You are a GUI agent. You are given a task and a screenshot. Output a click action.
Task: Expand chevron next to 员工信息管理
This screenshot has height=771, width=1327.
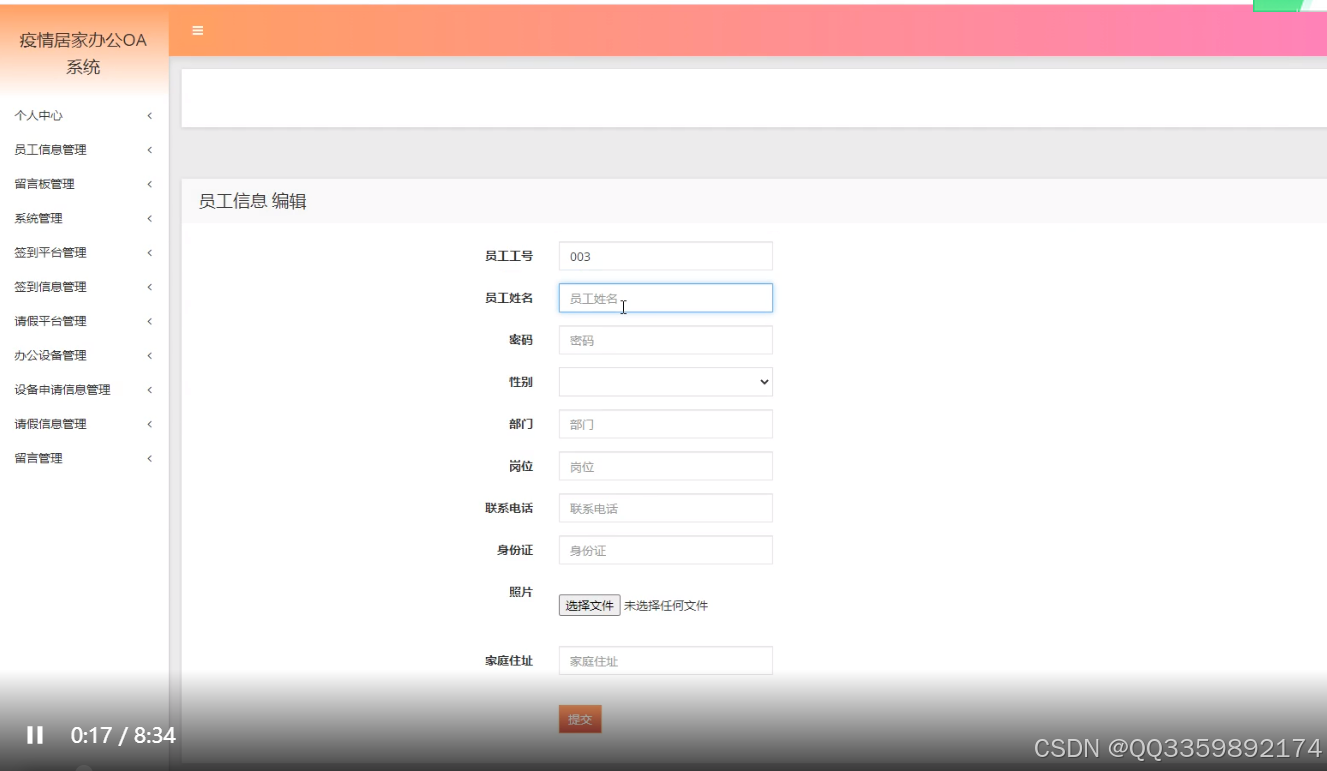click(x=150, y=150)
